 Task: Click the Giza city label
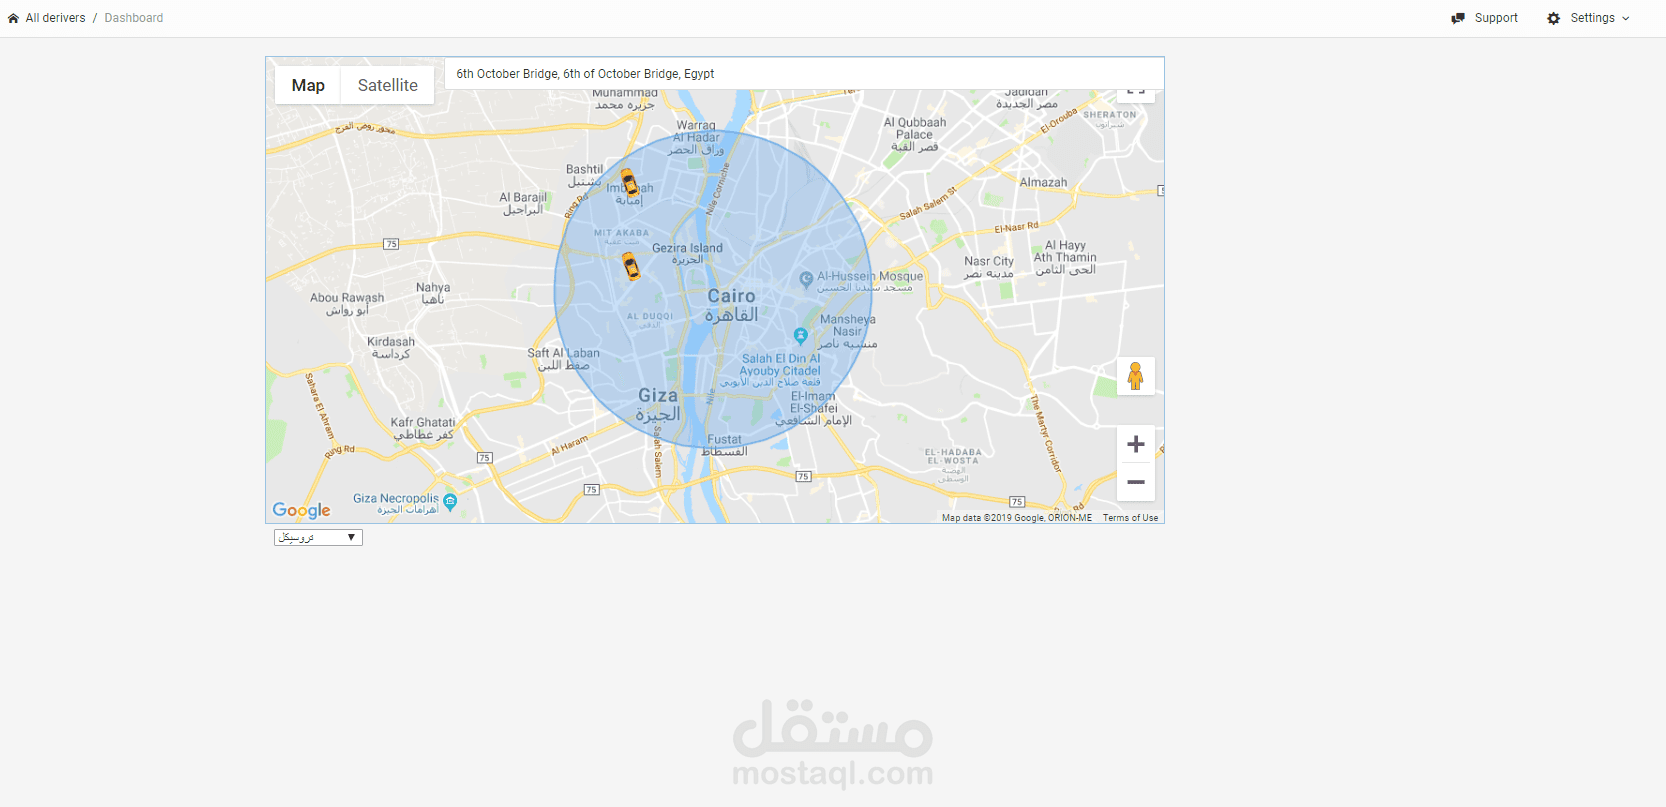tap(658, 404)
